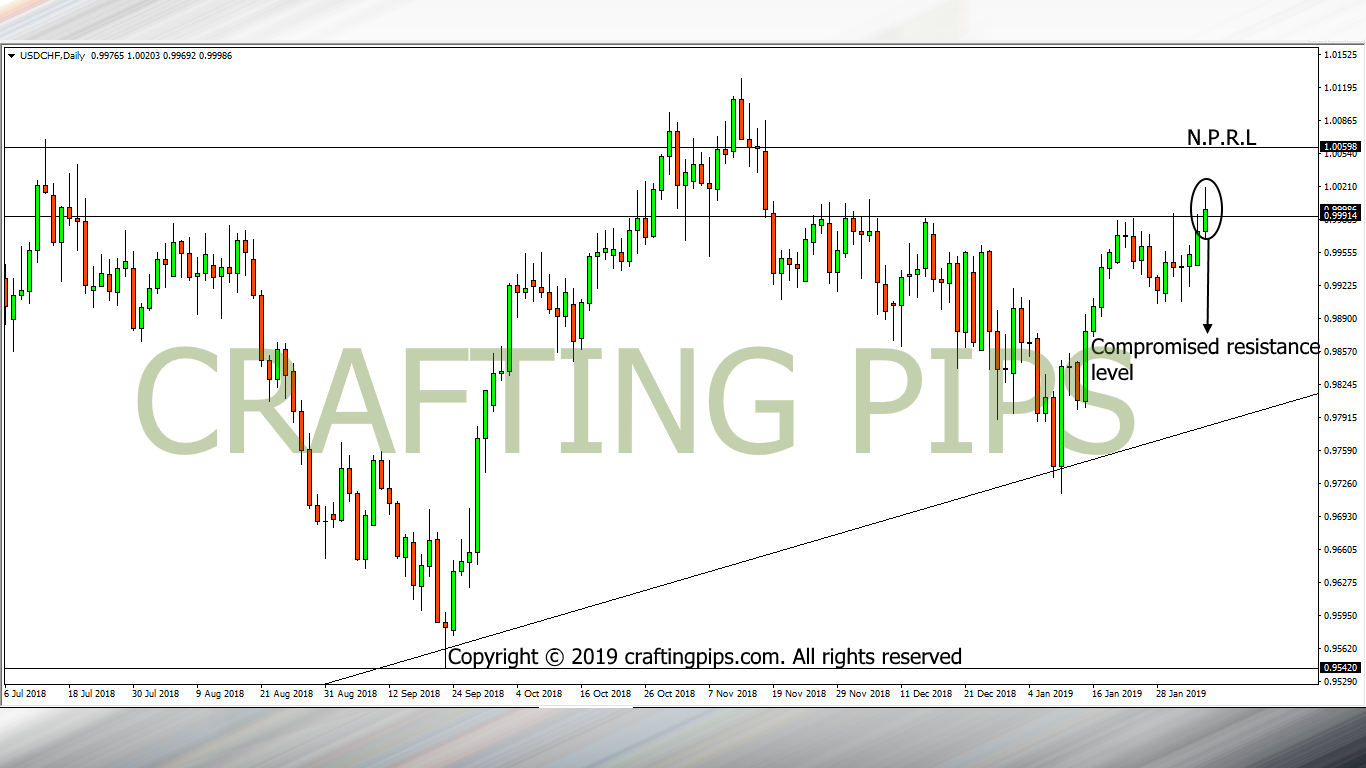Click the 28 Jan 2019 date label
Screen dimensions: 1366x768
point(1181,693)
